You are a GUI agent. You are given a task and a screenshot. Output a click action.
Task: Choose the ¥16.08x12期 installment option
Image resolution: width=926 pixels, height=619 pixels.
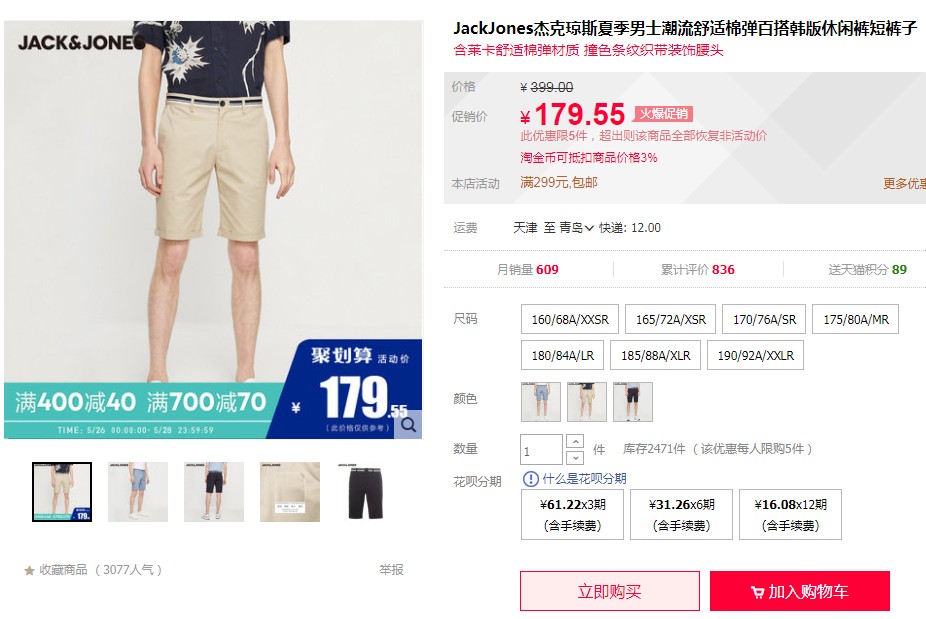(x=790, y=514)
